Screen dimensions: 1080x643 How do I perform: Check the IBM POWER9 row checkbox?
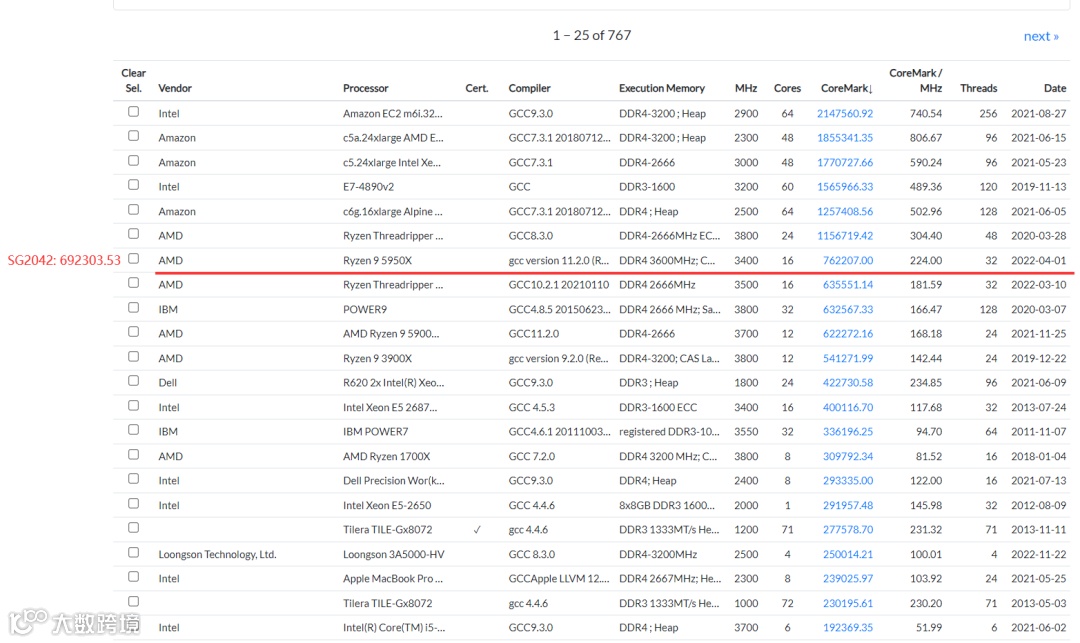134,307
